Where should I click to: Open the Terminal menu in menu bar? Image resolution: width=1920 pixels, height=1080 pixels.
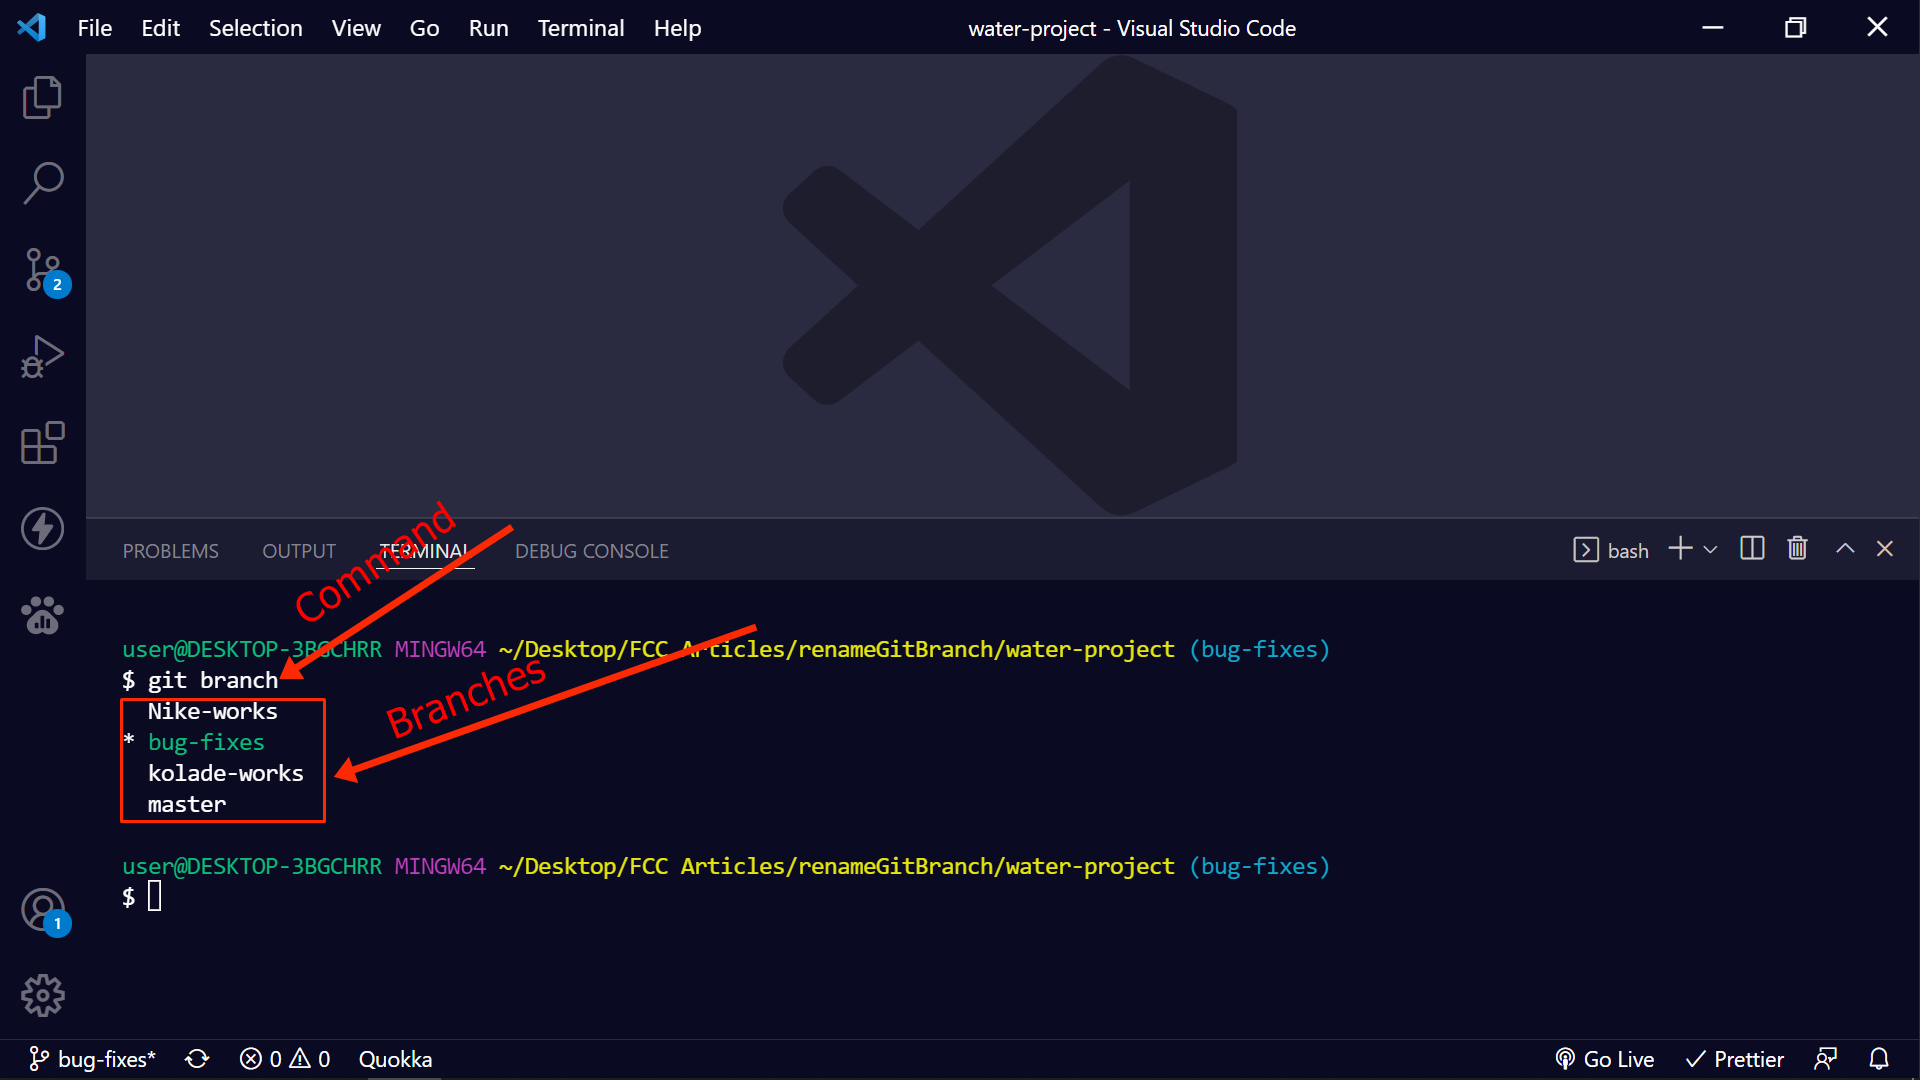pos(580,28)
